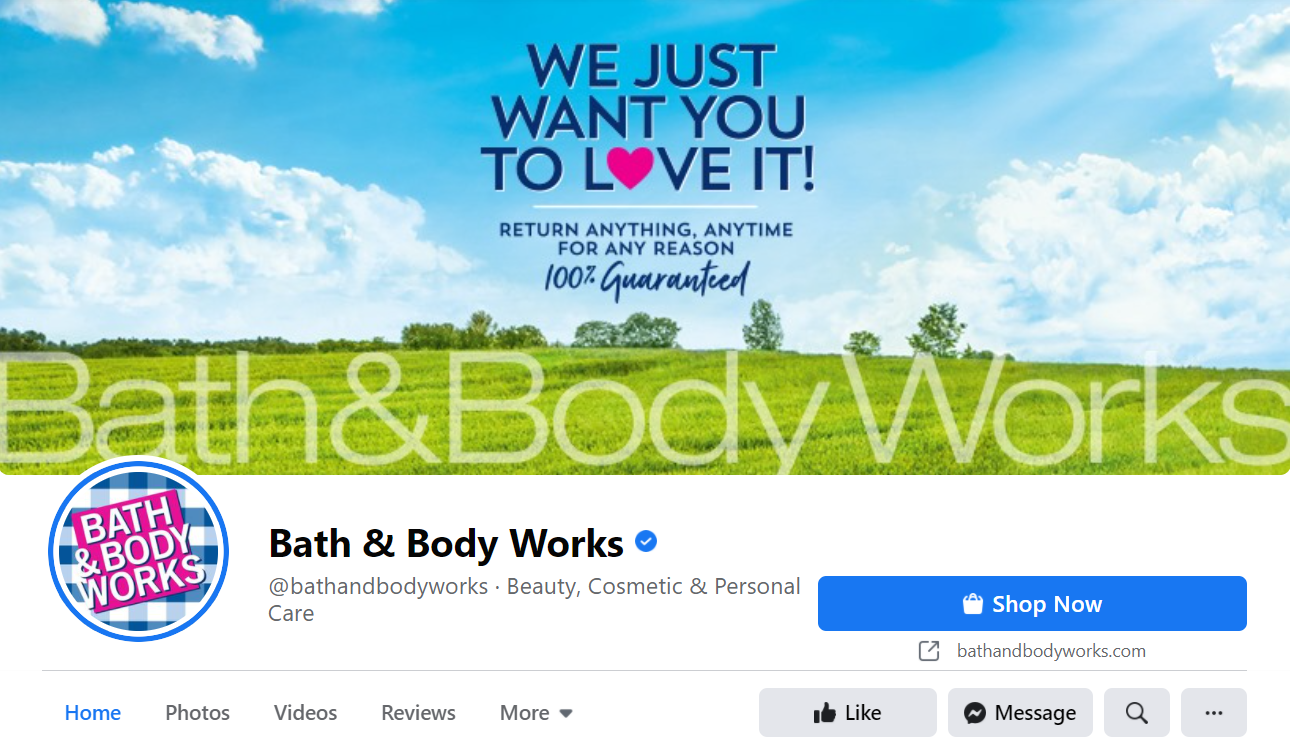Click the Shop Now button

click(1032, 604)
